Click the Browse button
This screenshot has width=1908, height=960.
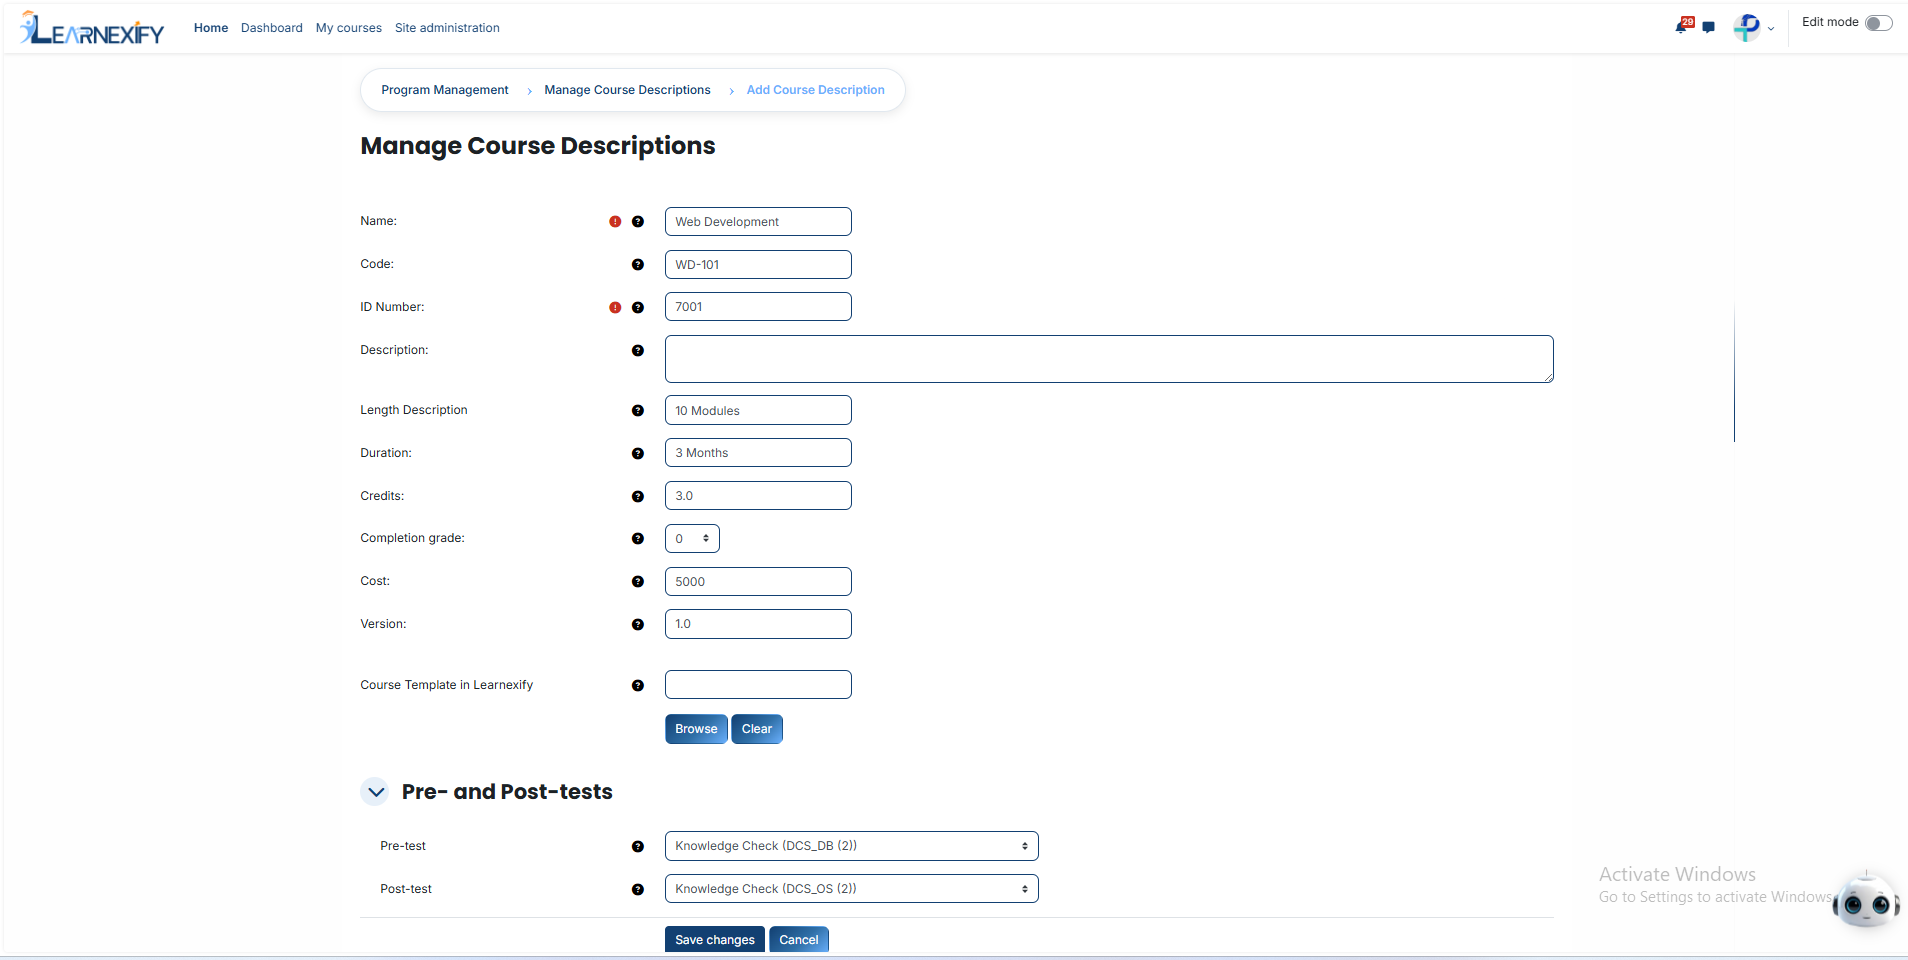tap(696, 729)
